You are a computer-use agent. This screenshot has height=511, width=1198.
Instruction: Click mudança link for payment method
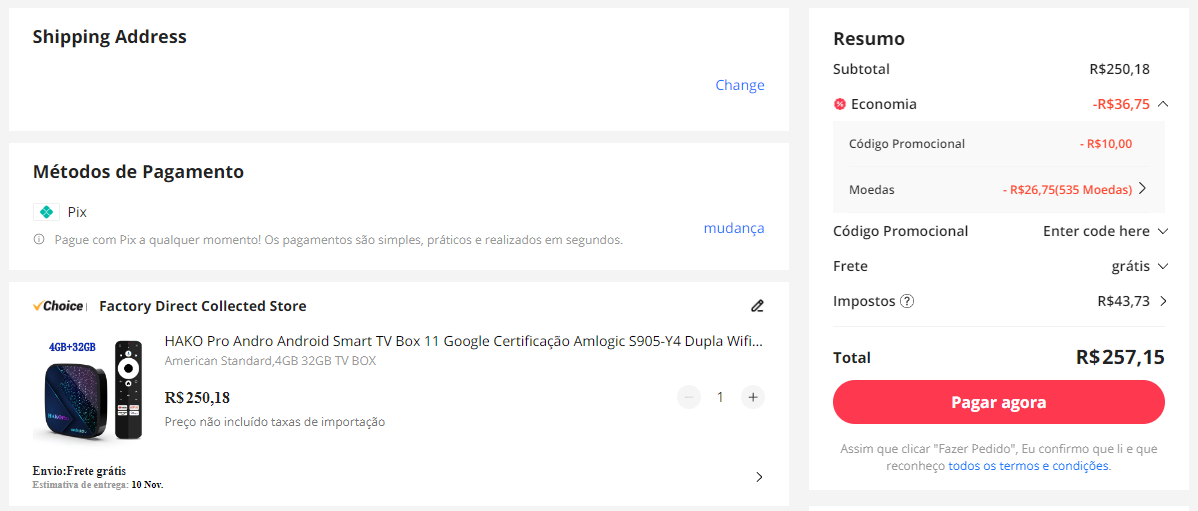pyautogui.click(x=733, y=228)
